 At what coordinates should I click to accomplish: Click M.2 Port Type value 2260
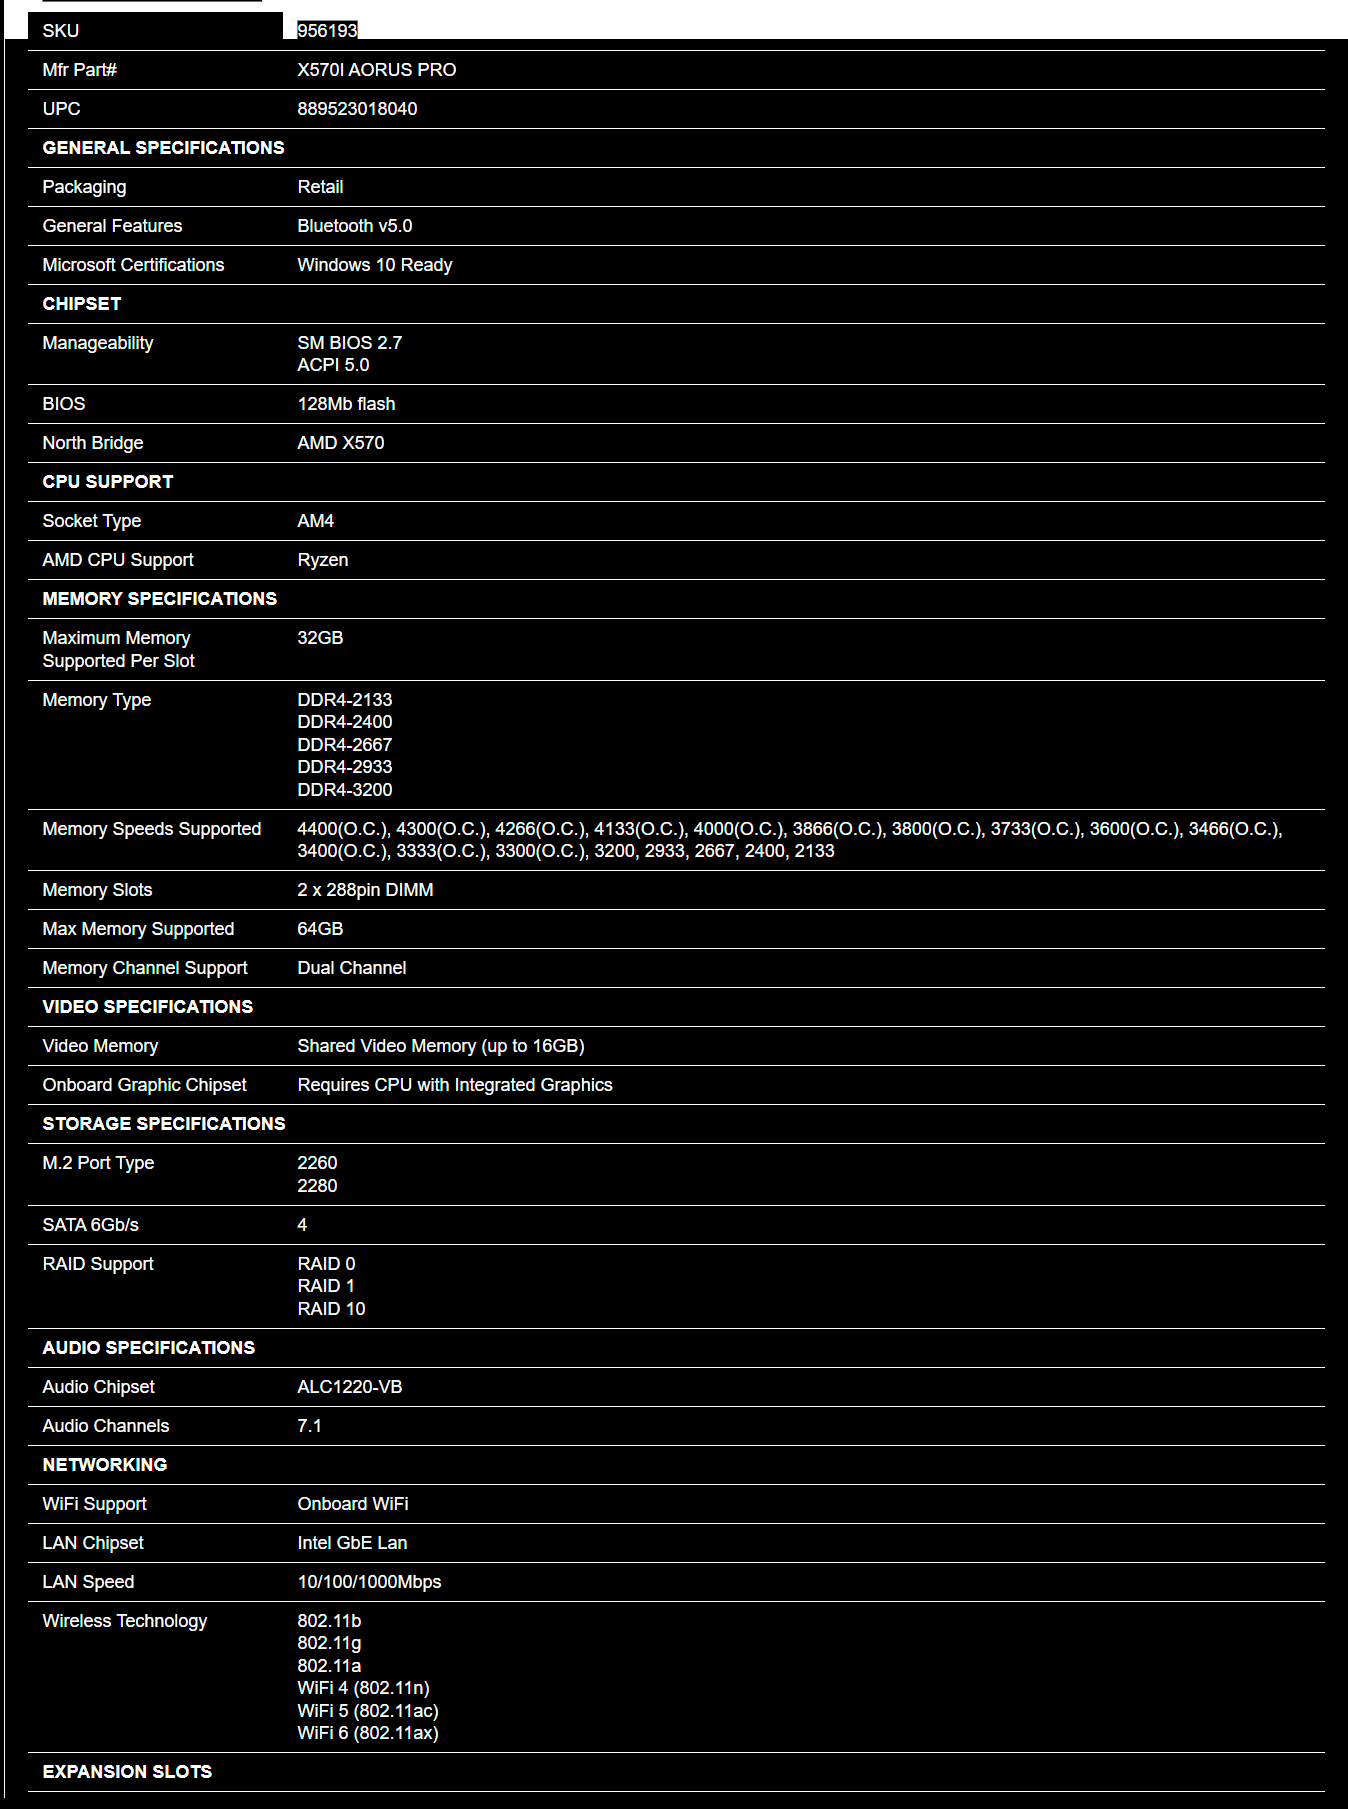coord(317,1163)
